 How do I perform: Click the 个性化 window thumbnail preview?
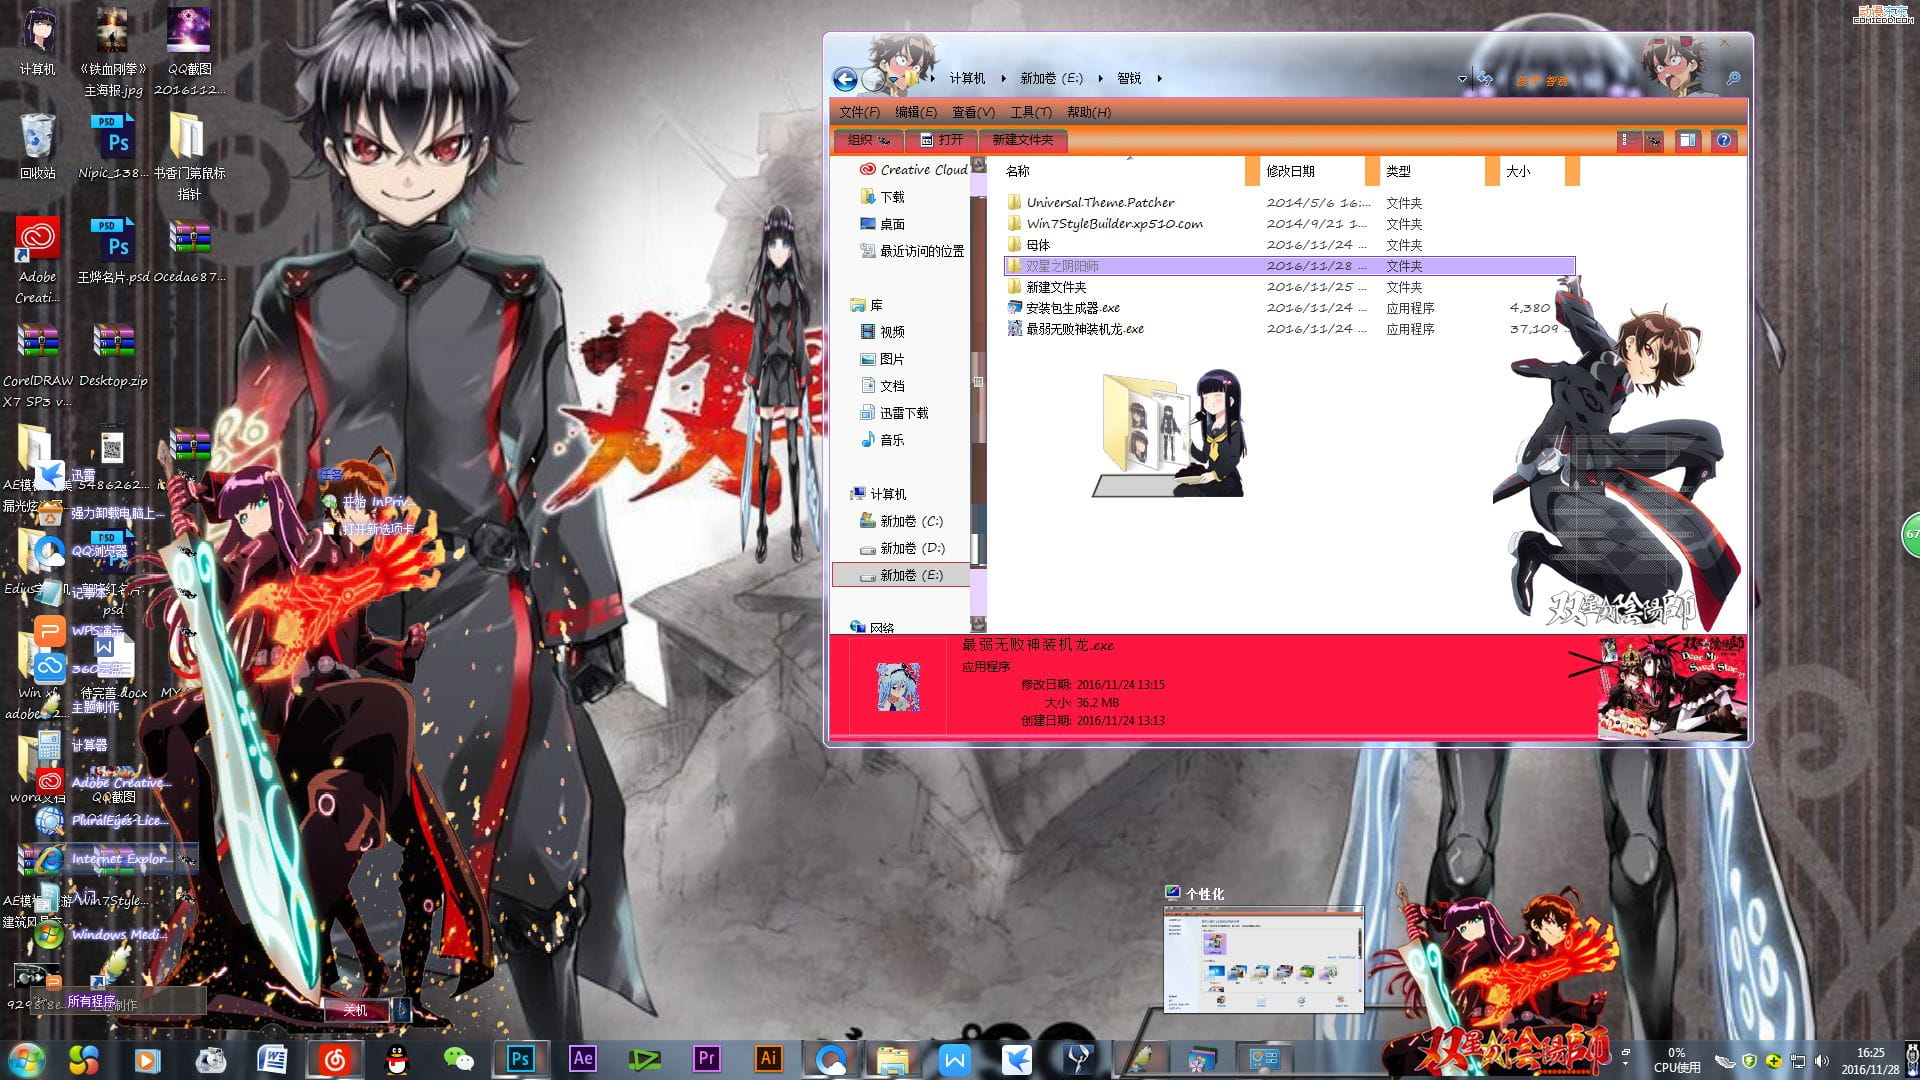click(x=1263, y=958)
